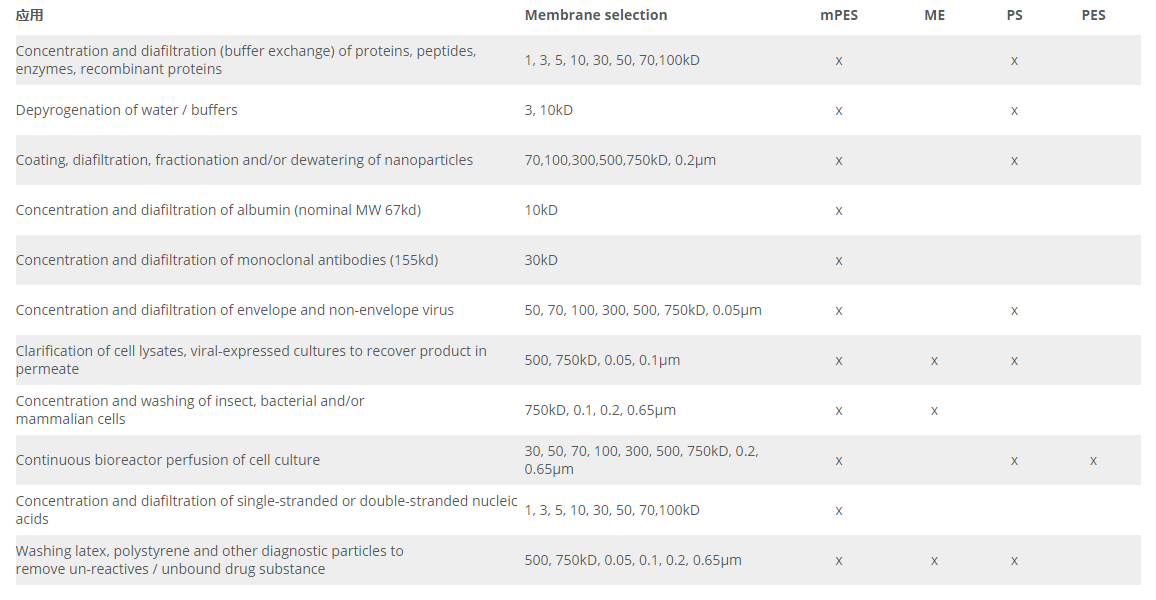Image resolution: width=1156 pixels, height=600 pixels.
Task: Click the envelope and non-envelope virus row text
Action: tap(235, 310)
